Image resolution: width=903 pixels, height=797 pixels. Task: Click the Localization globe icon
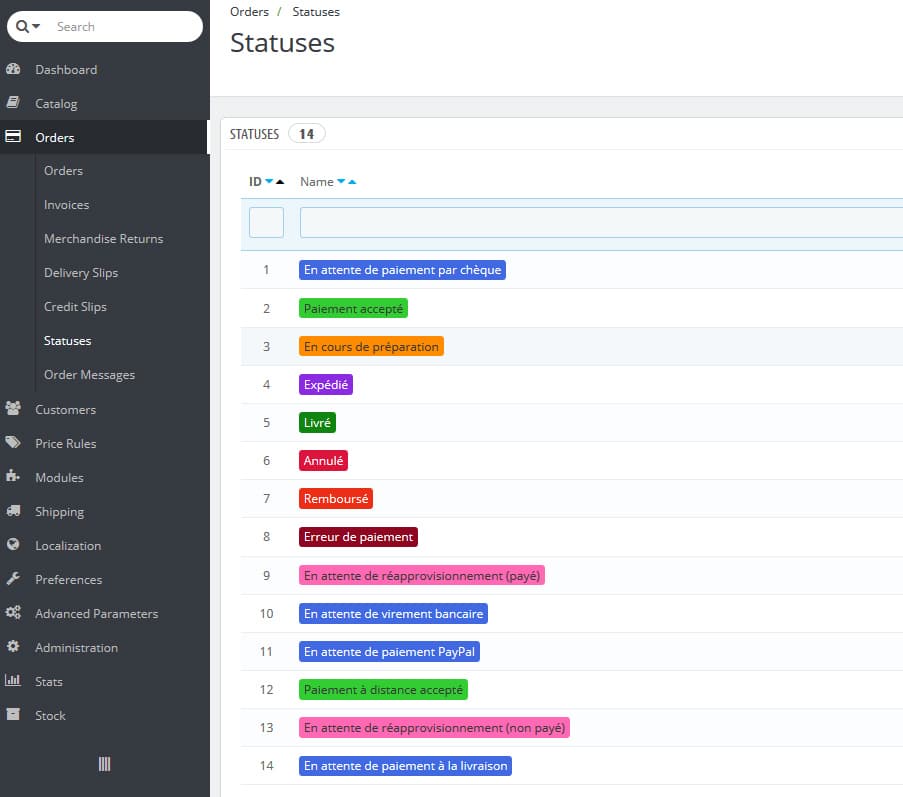[x=13, y=546]
